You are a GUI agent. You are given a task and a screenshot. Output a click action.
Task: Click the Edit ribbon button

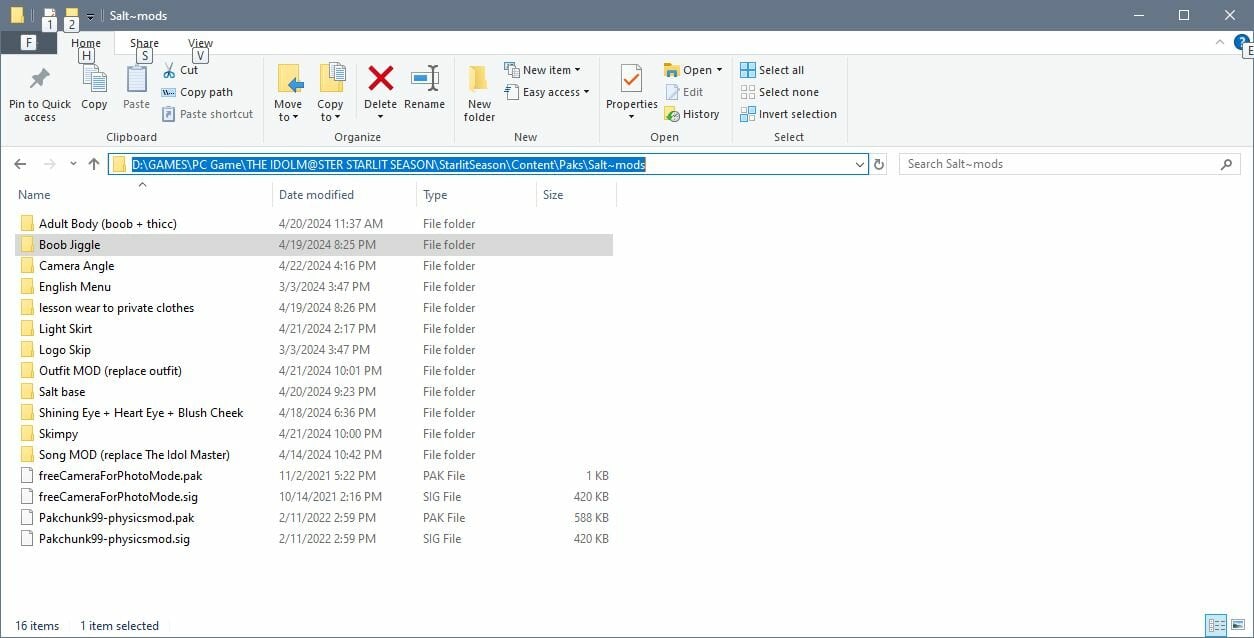(x=683, y=92)
